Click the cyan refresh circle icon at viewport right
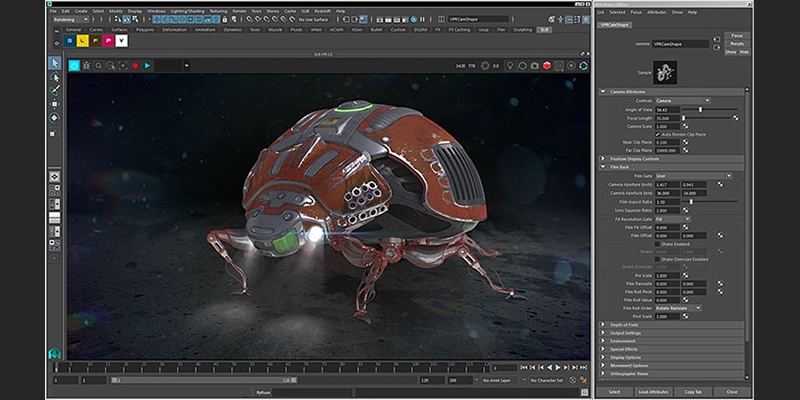The width and height of the screenshot is (800, 400). tap(583, 66)
